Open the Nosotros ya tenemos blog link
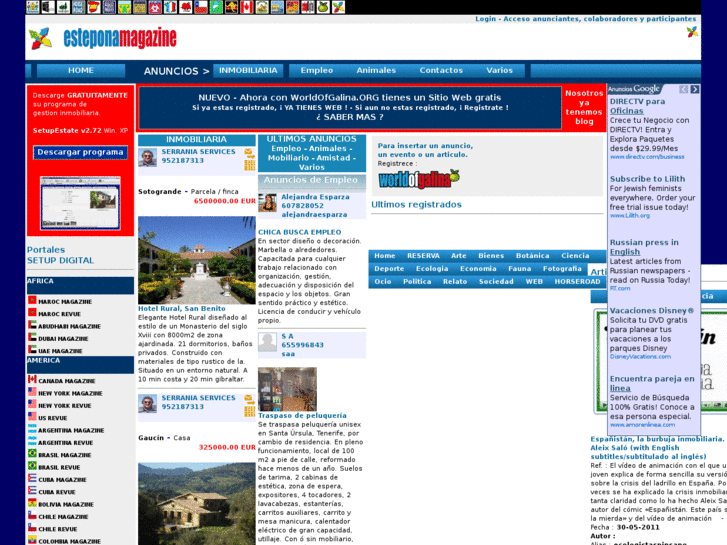 584,107
